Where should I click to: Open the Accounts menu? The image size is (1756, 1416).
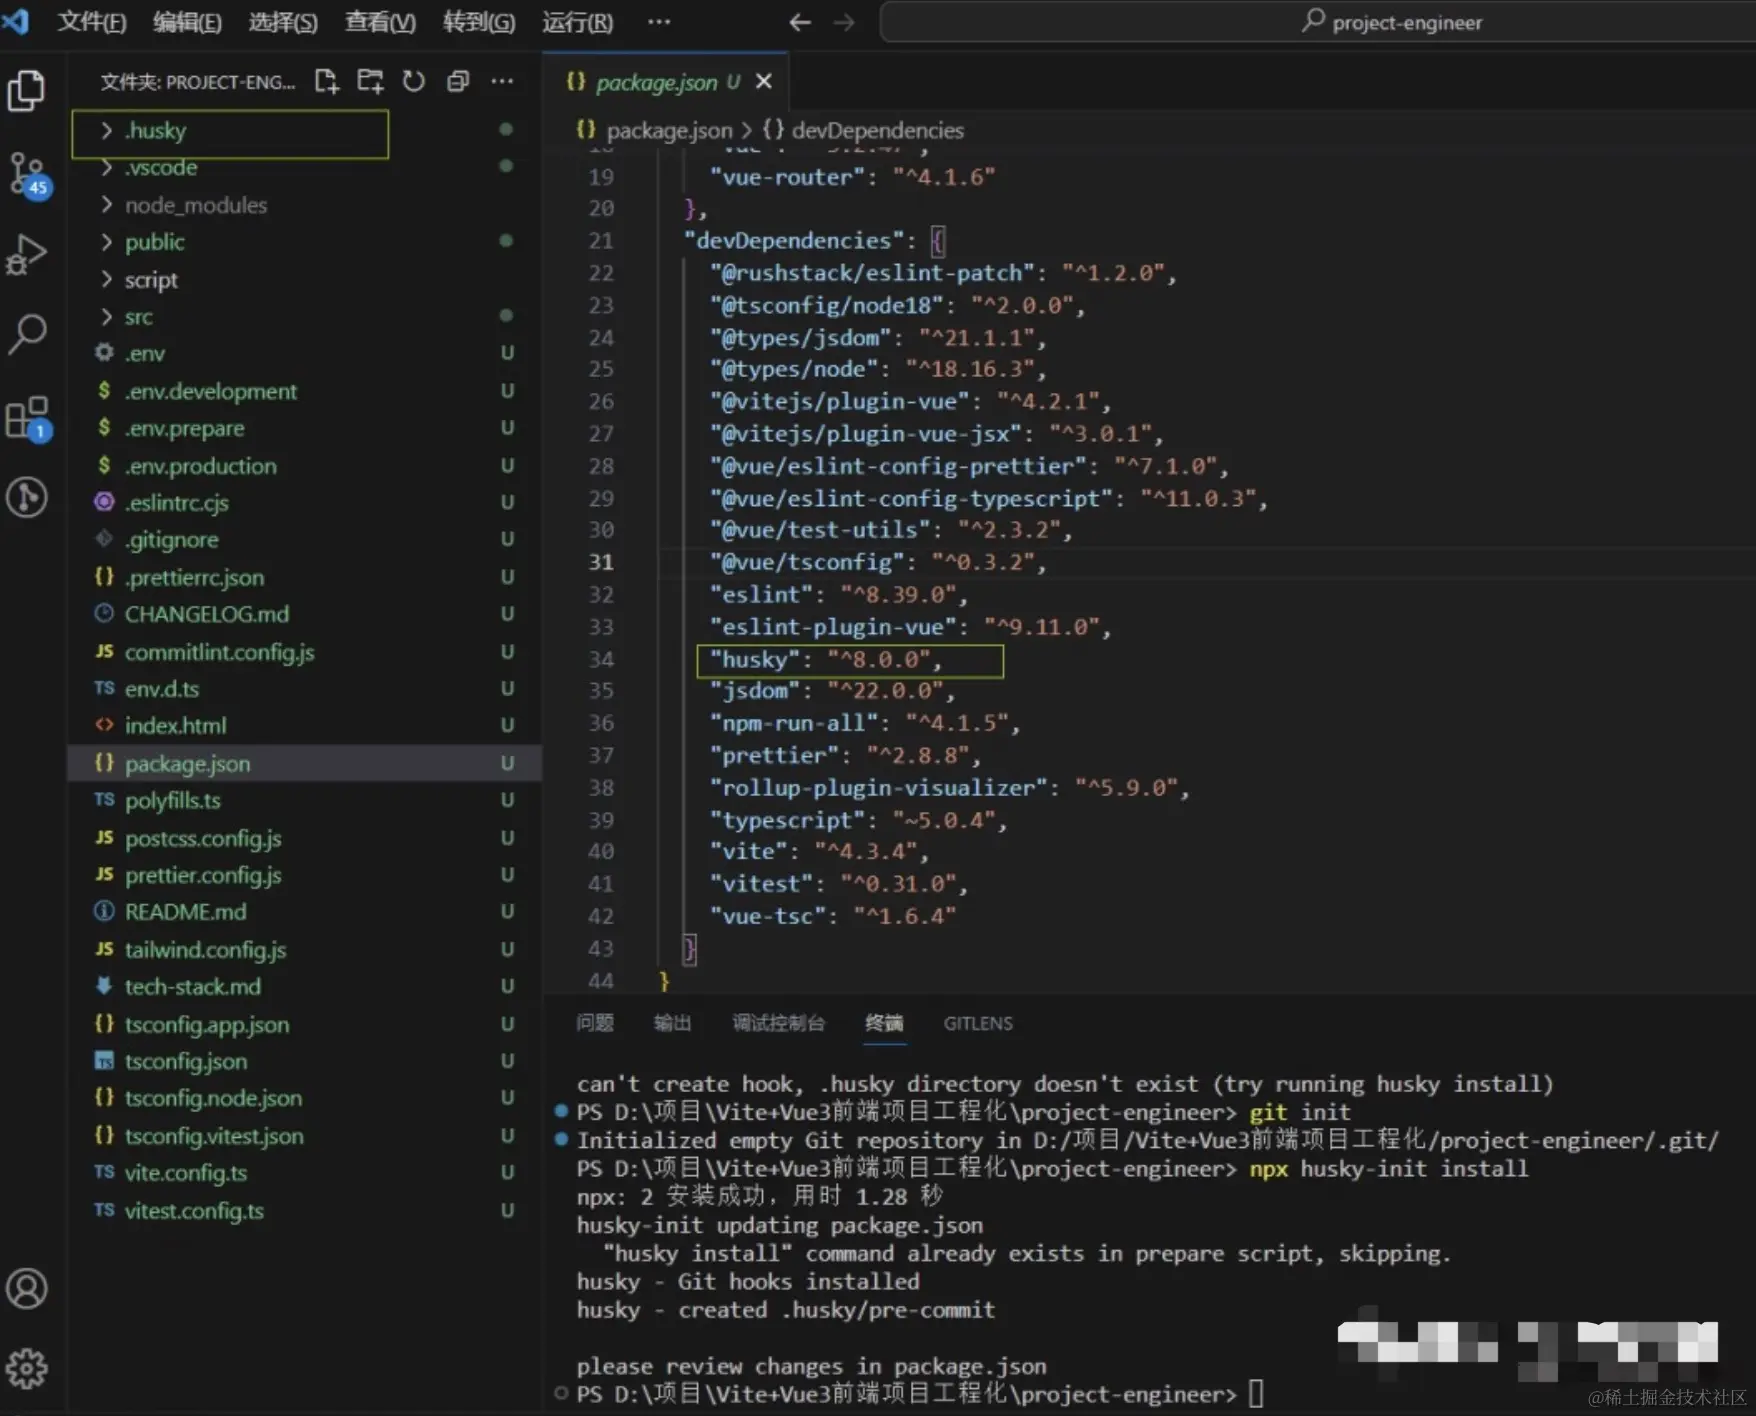tap(27, 1289)
